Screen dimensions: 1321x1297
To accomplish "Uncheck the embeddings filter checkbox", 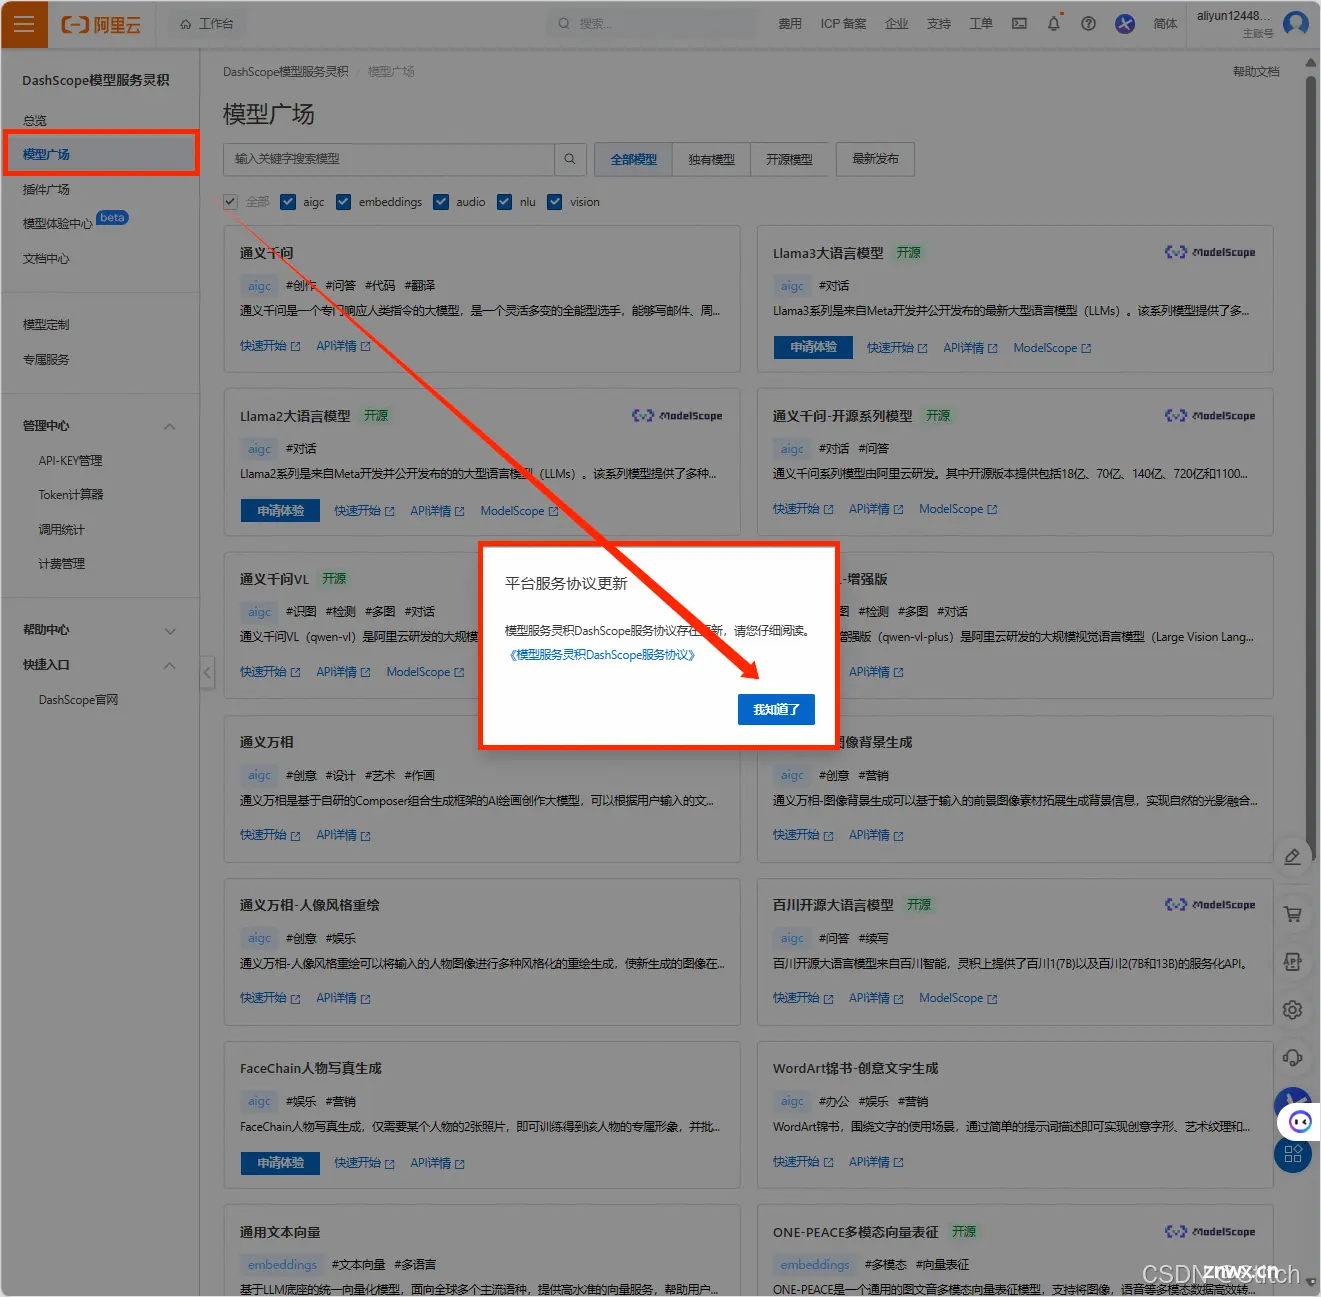I will click(x=343, y=202).
